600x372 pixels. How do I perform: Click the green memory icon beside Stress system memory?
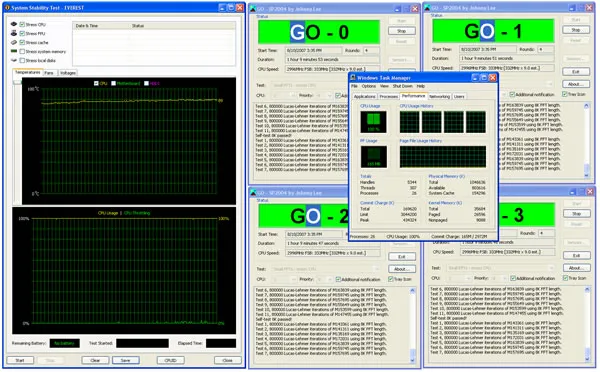point(14,51)
